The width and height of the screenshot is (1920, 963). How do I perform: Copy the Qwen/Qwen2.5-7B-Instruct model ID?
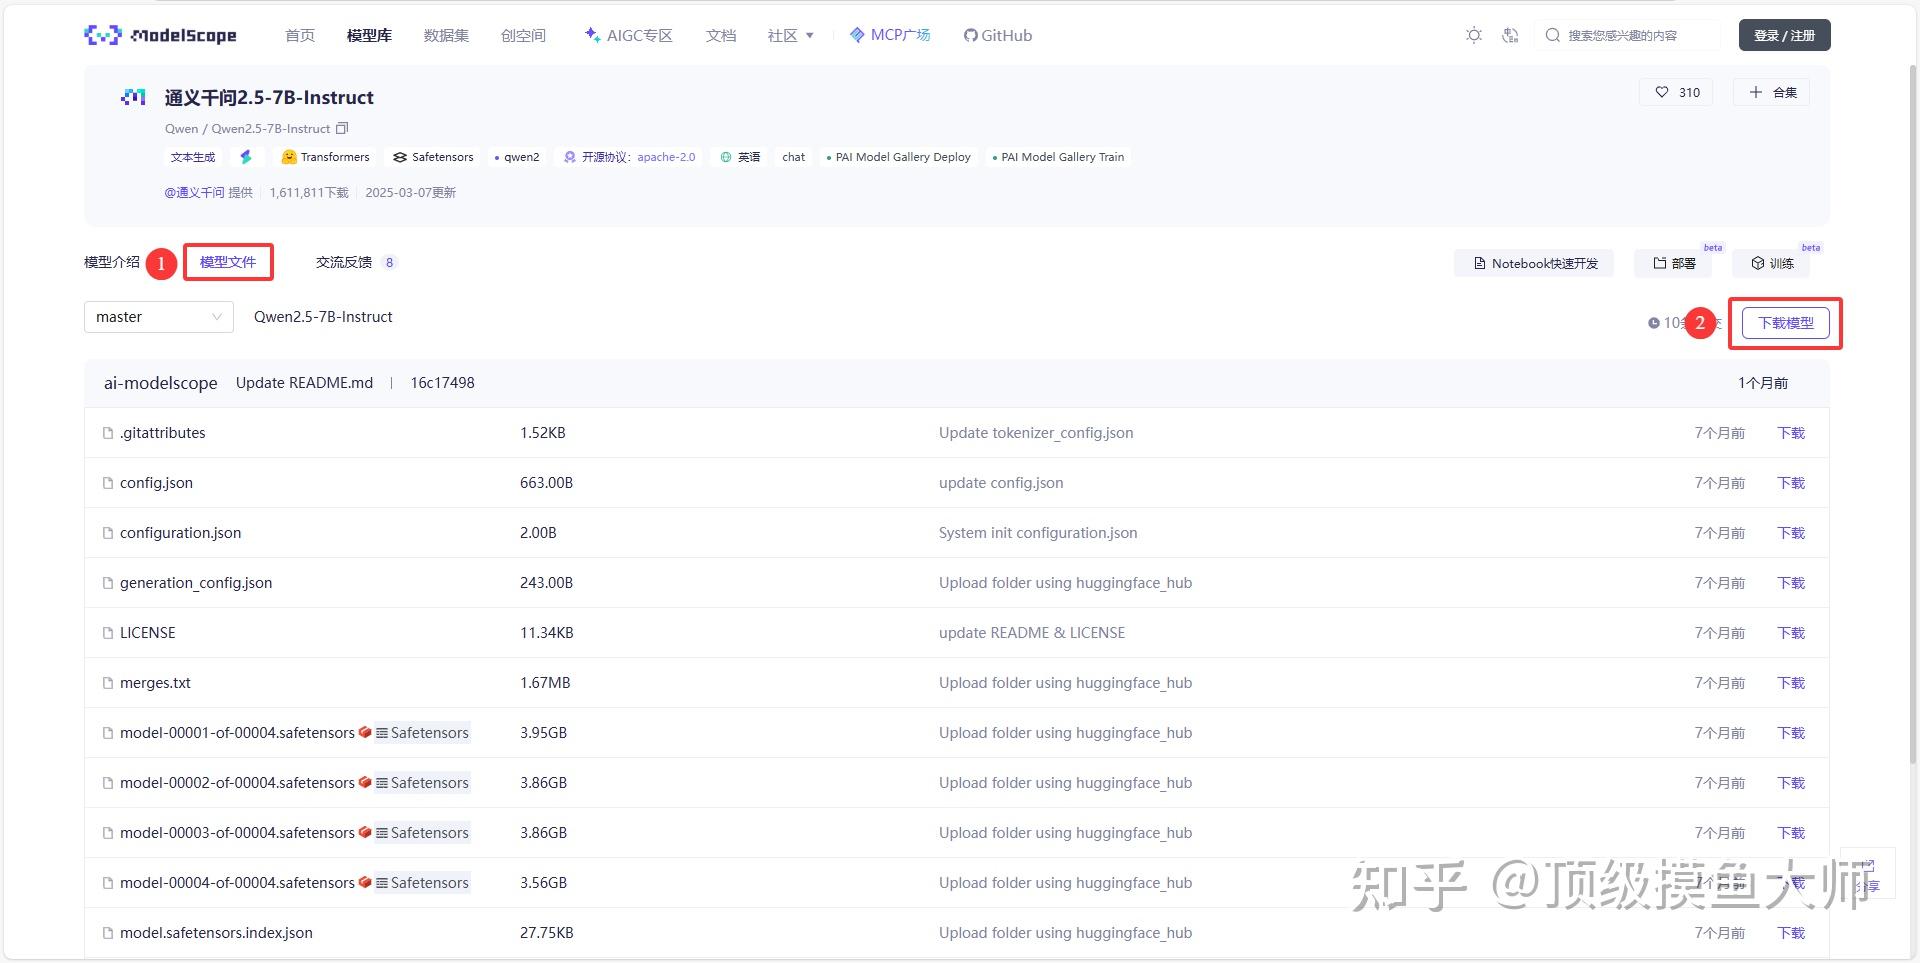[342, 128]
